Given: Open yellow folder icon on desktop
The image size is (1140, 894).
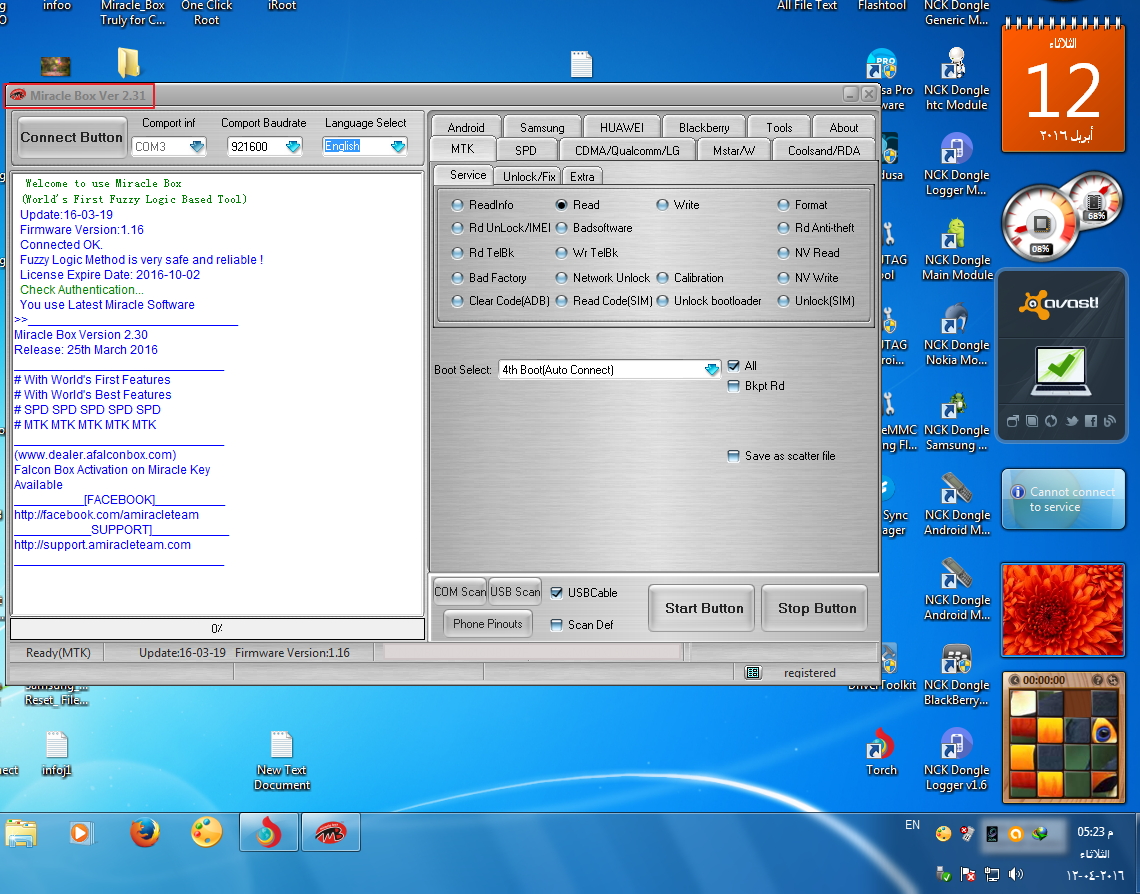Looking at the screenshot, I should click(x=128, y=63).
